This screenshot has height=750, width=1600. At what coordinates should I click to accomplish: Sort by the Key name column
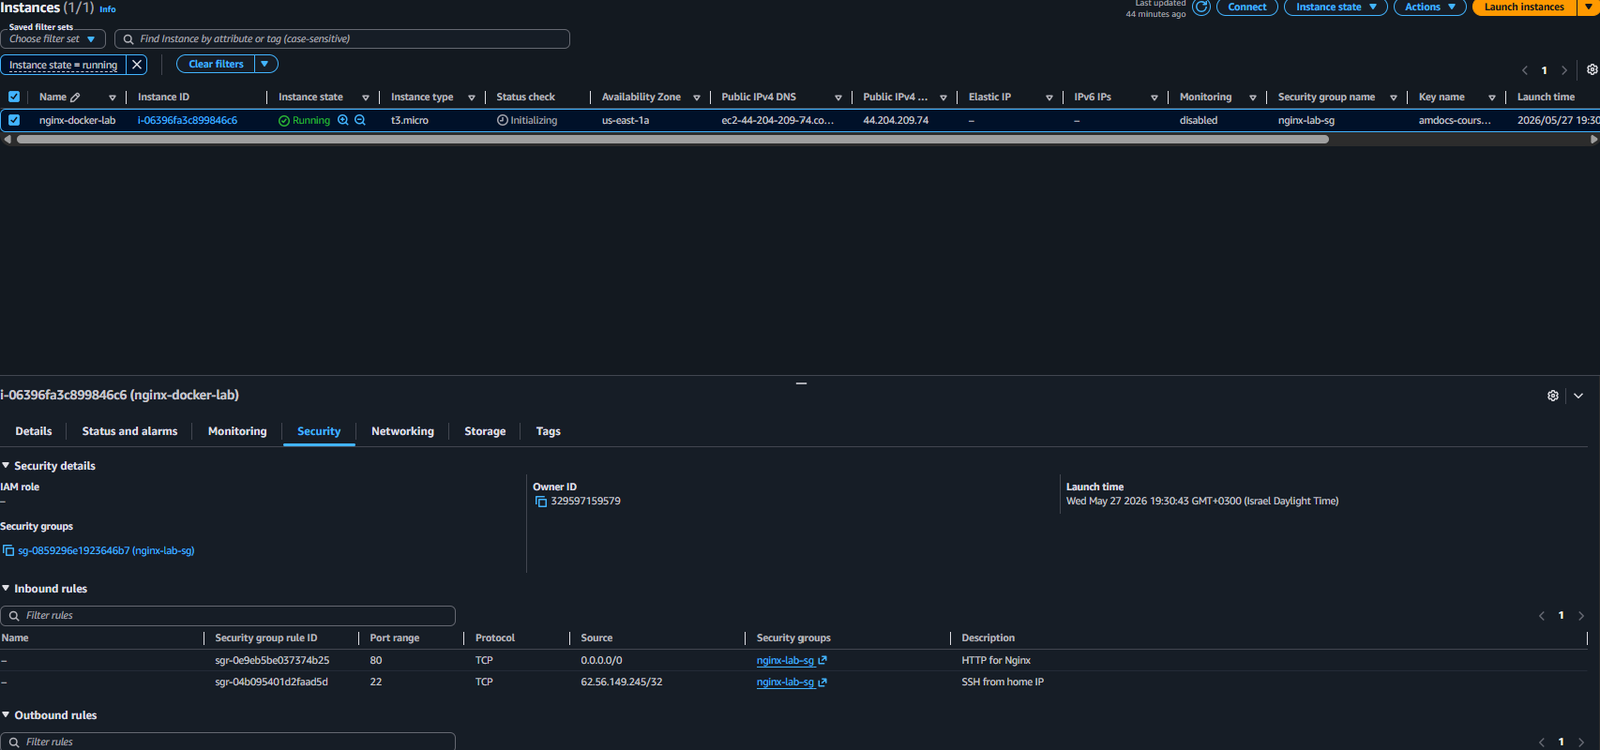[1492, 98]
